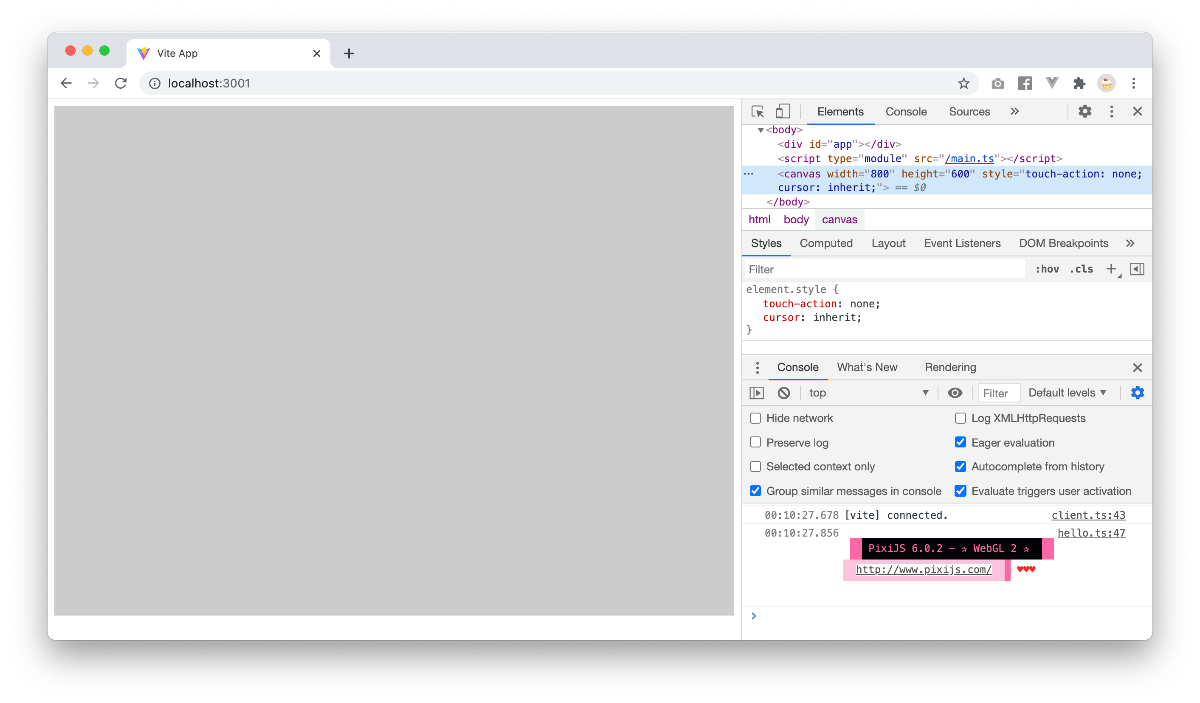Viewport: 1200px width, 703px height.
Task: Open the Vue devtools extension icon
Action: pyautogui.click(x=1052, y=83)
